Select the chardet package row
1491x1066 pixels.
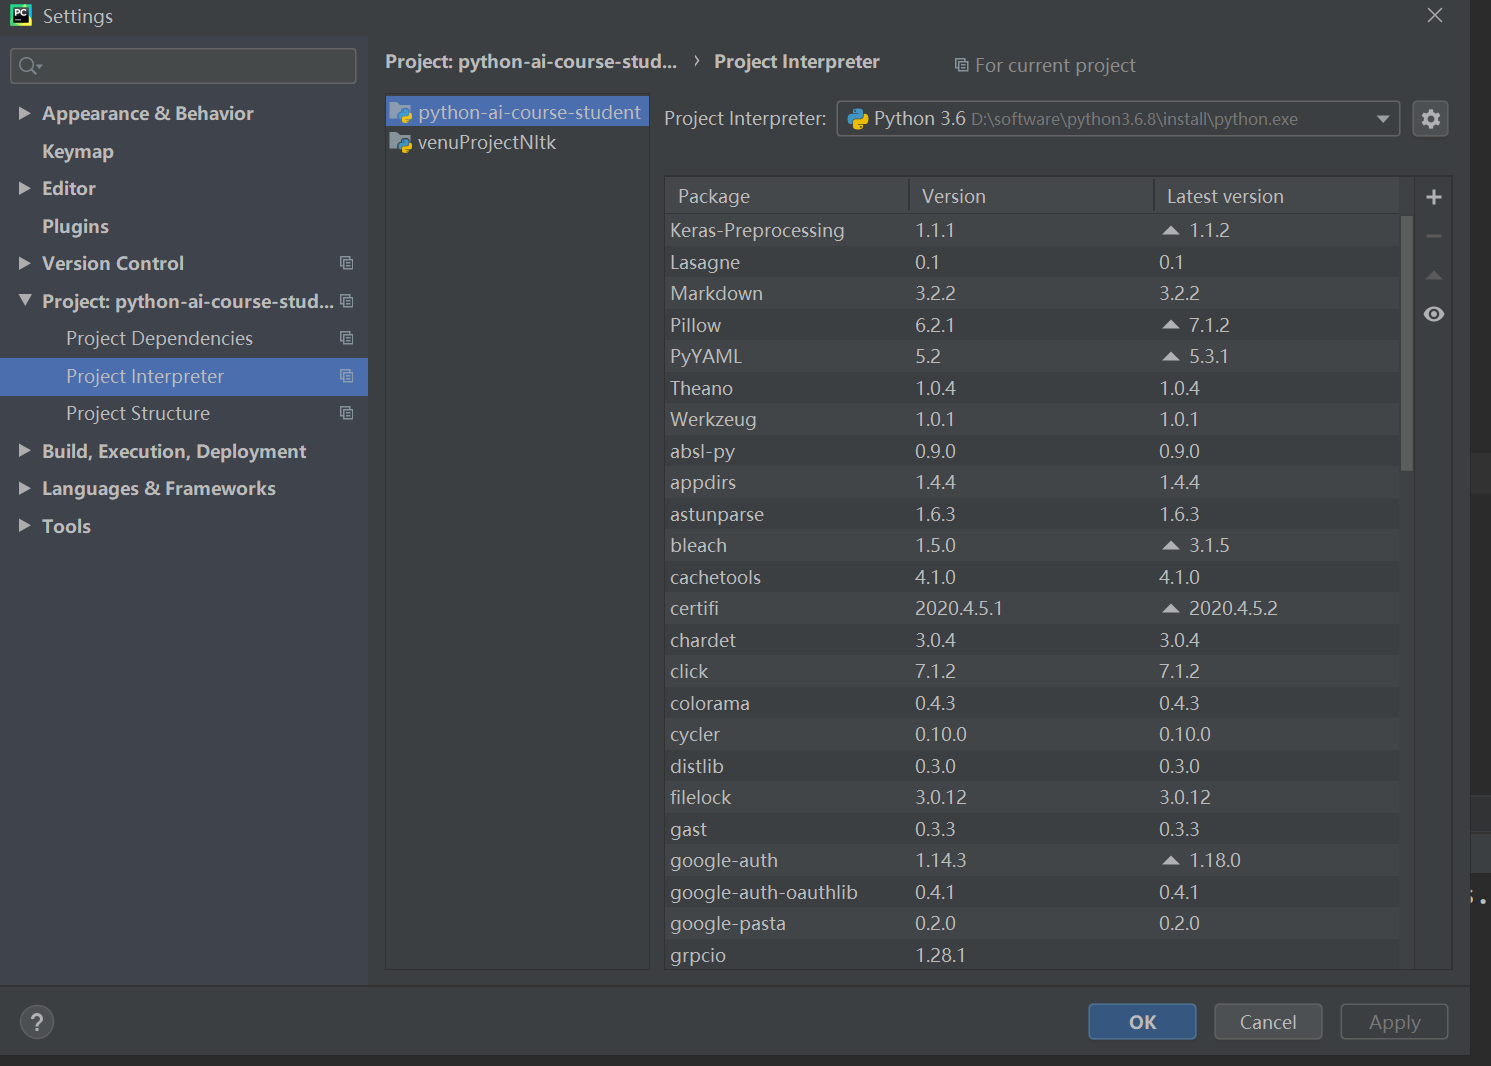point(1032,640)
